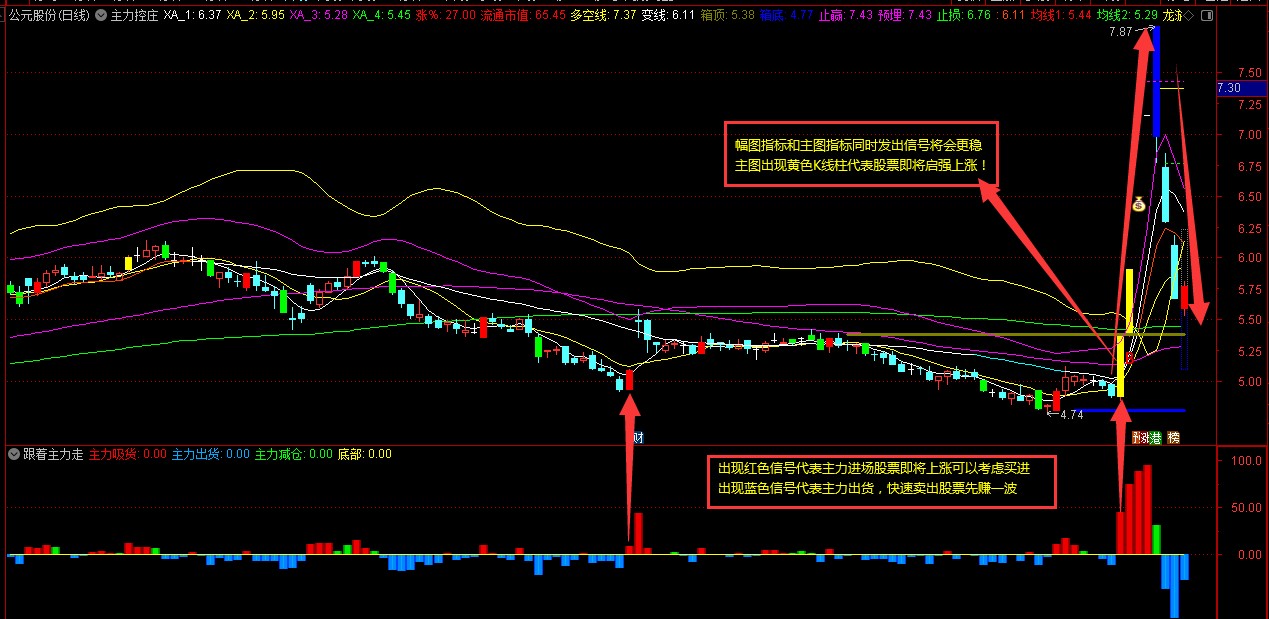
Task: Click the 主力吸货 0.00 readout
Action: tap(128, 454)
